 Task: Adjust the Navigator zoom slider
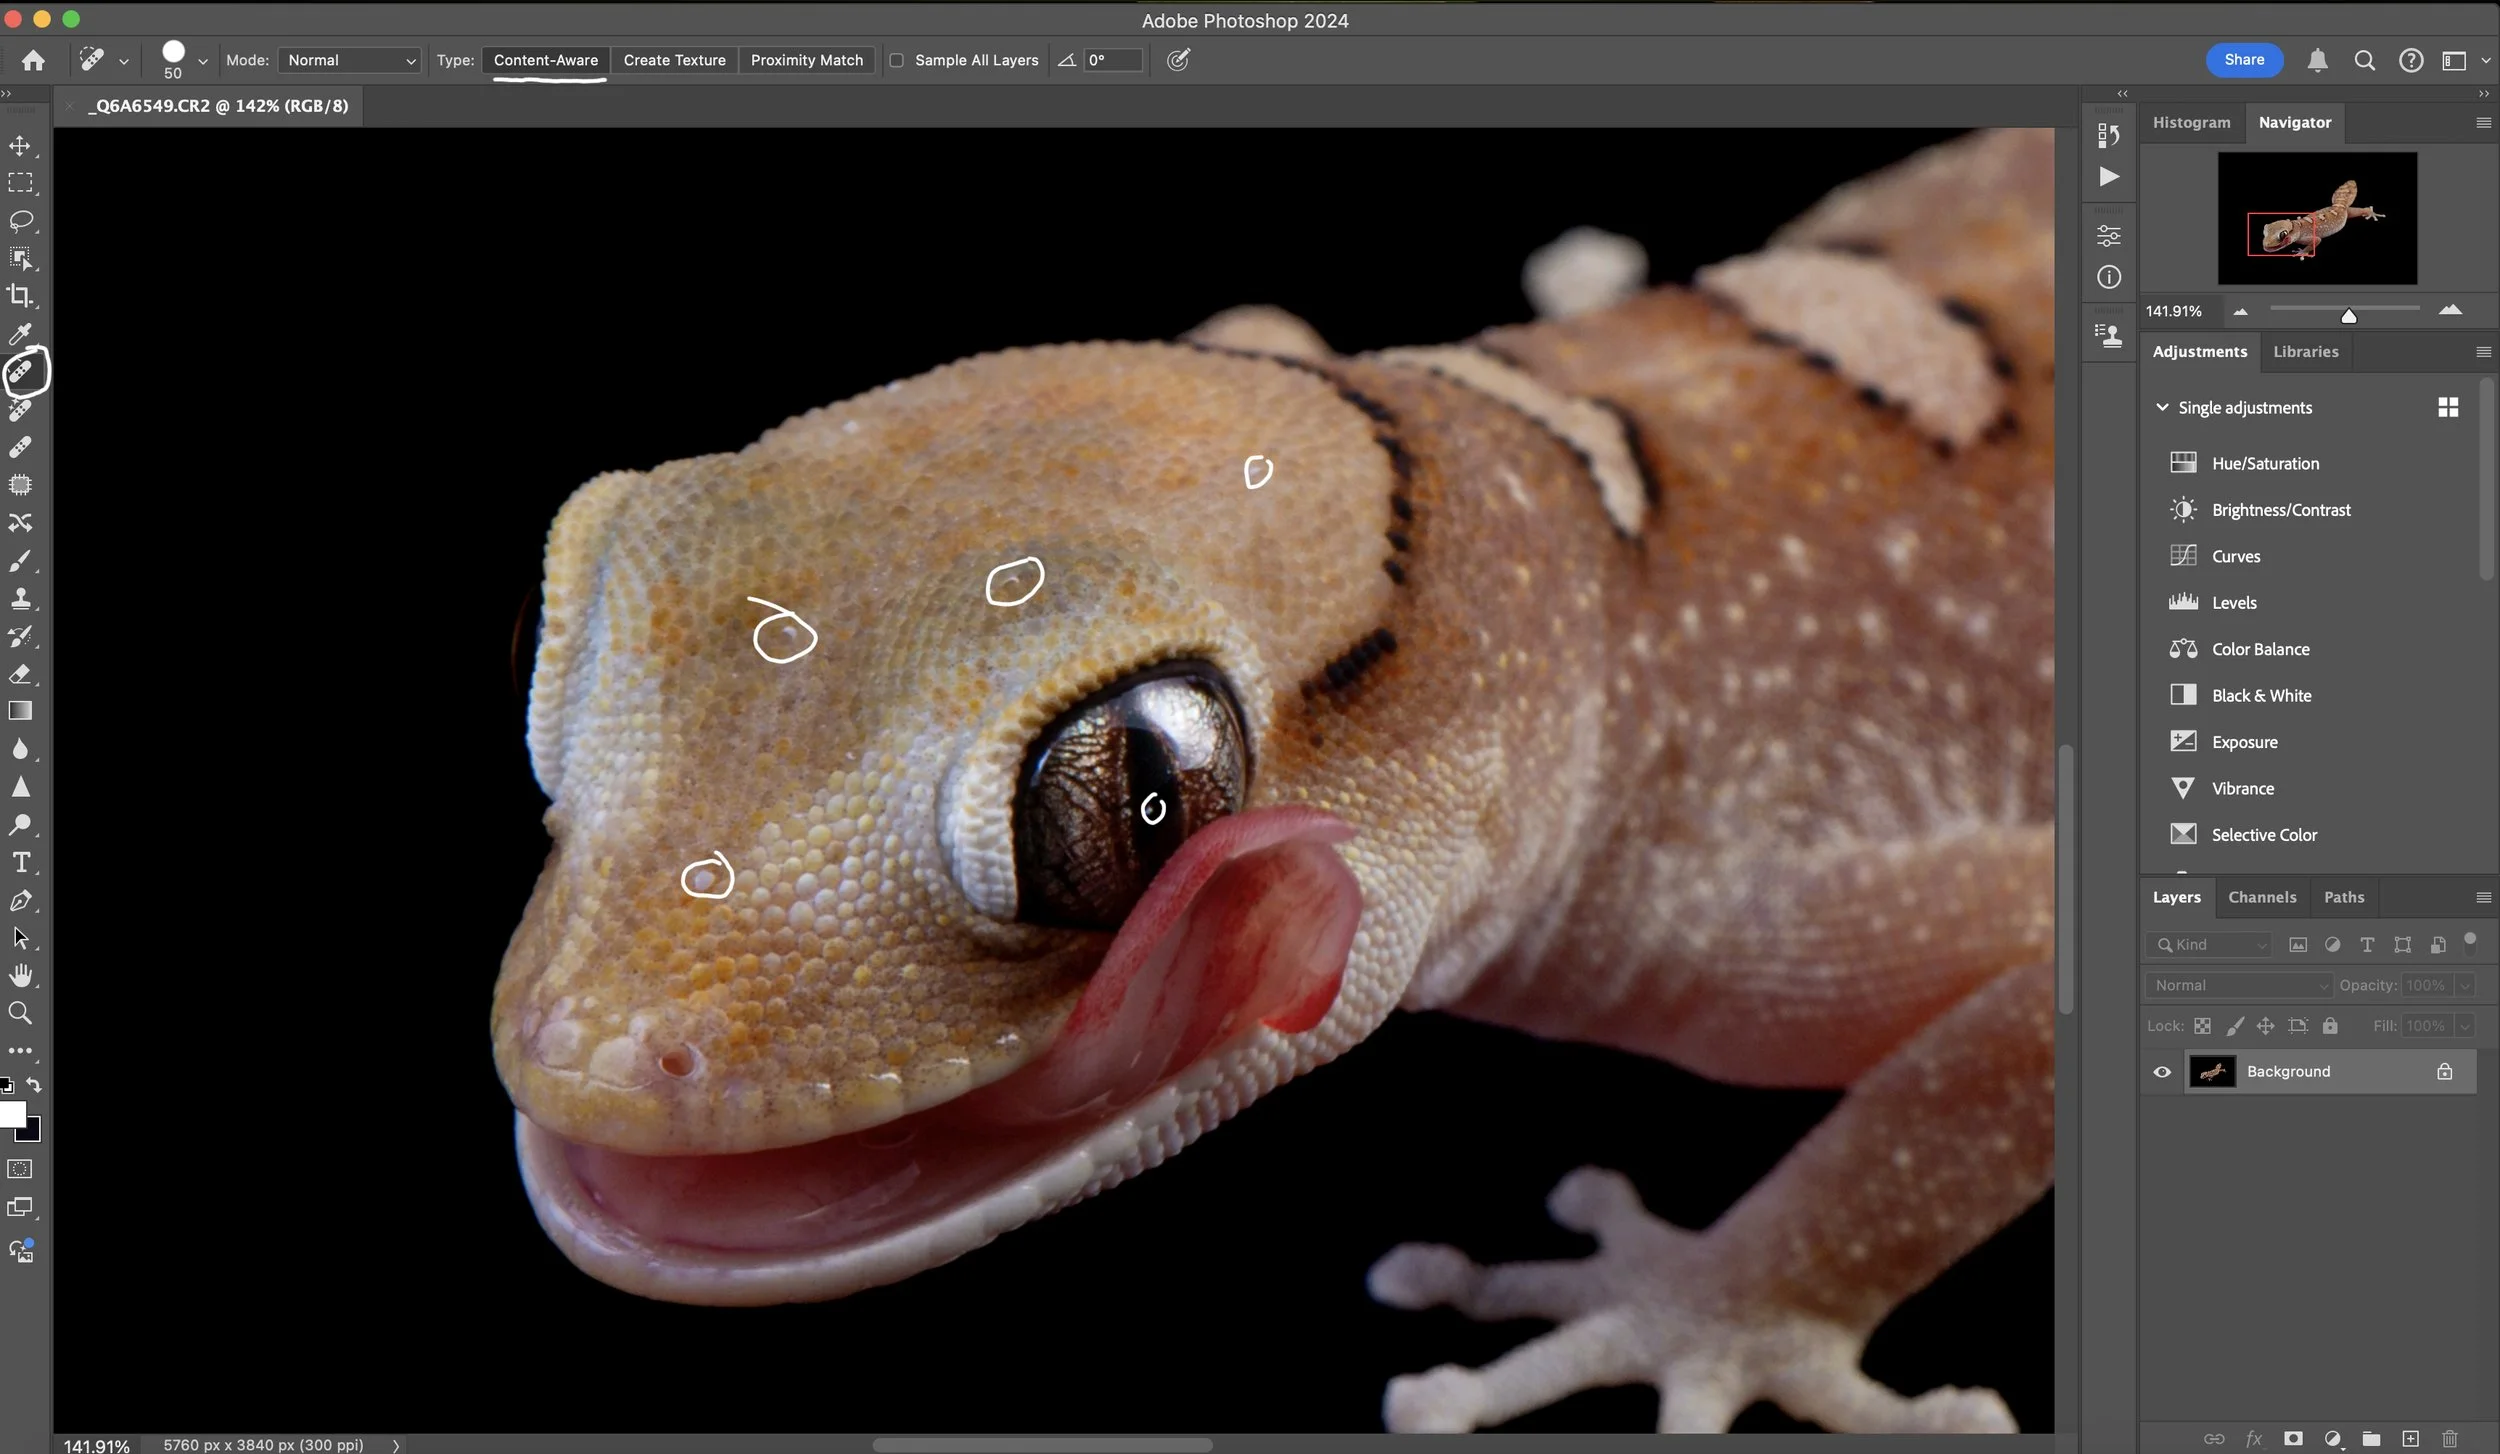coord(2348,315)
